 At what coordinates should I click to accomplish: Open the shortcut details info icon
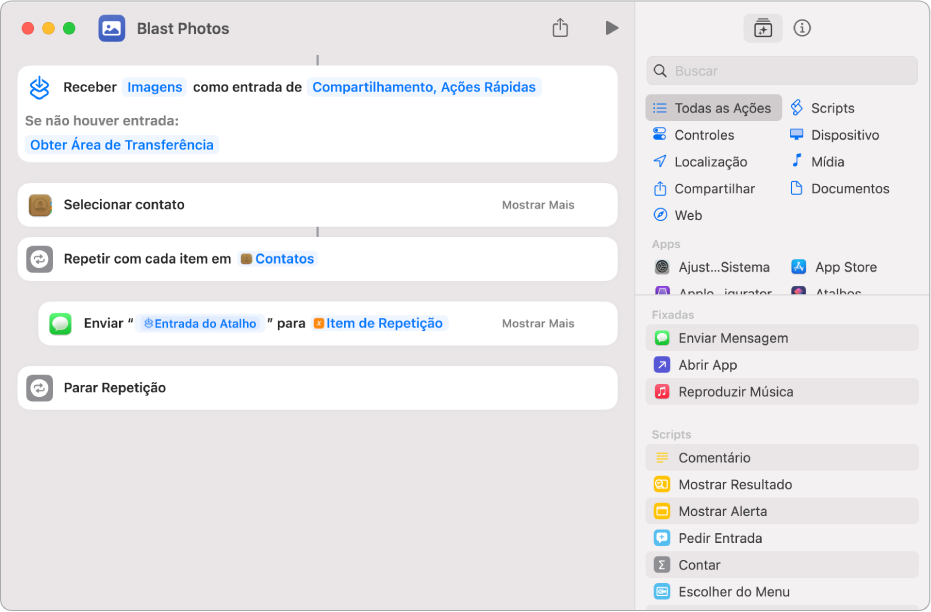(802, 28)
